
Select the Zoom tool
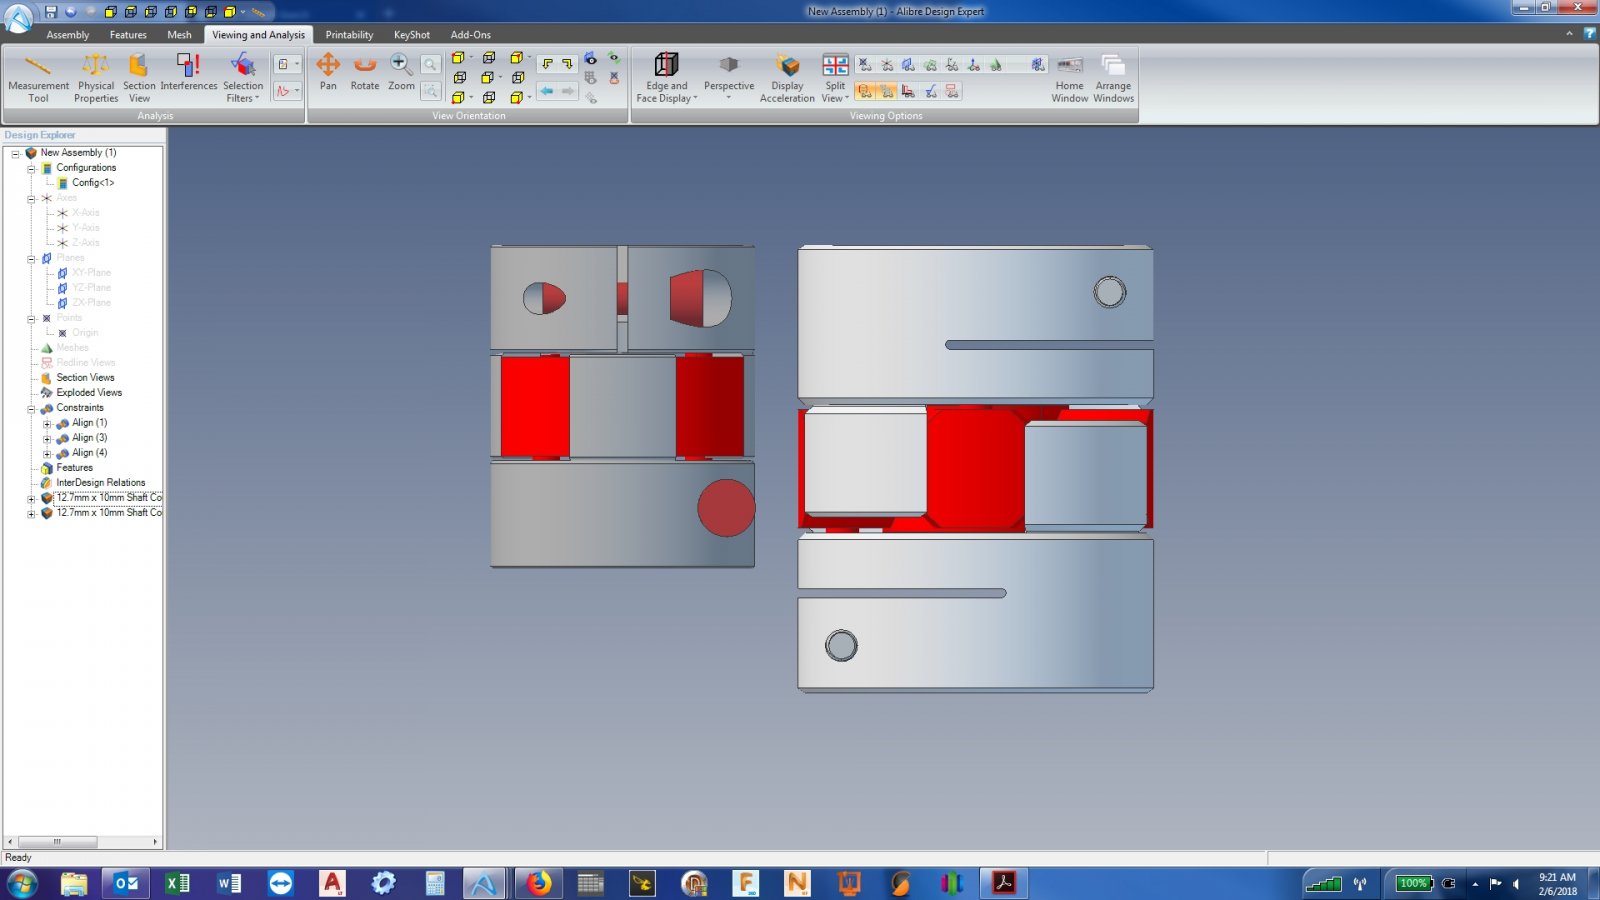tap(401, 72)
